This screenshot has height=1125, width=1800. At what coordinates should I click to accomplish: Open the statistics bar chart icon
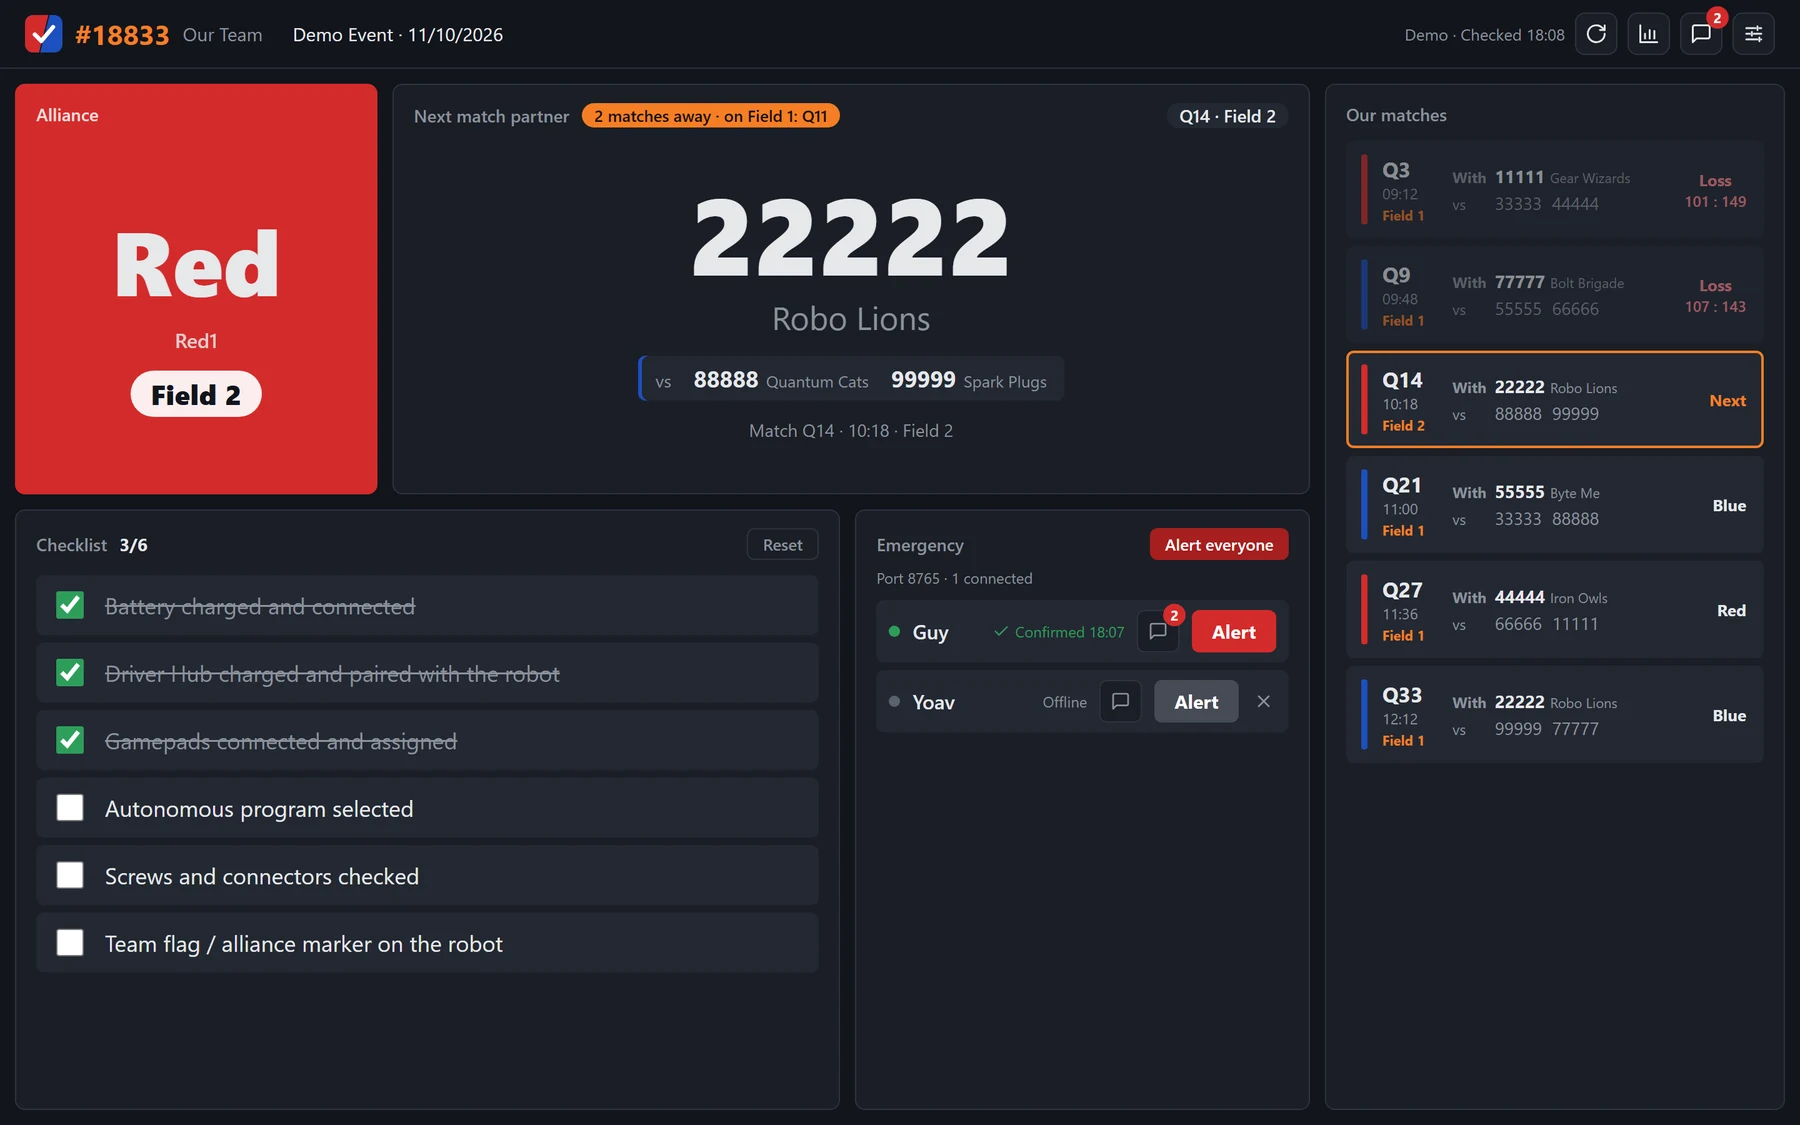coord(1648,34)
